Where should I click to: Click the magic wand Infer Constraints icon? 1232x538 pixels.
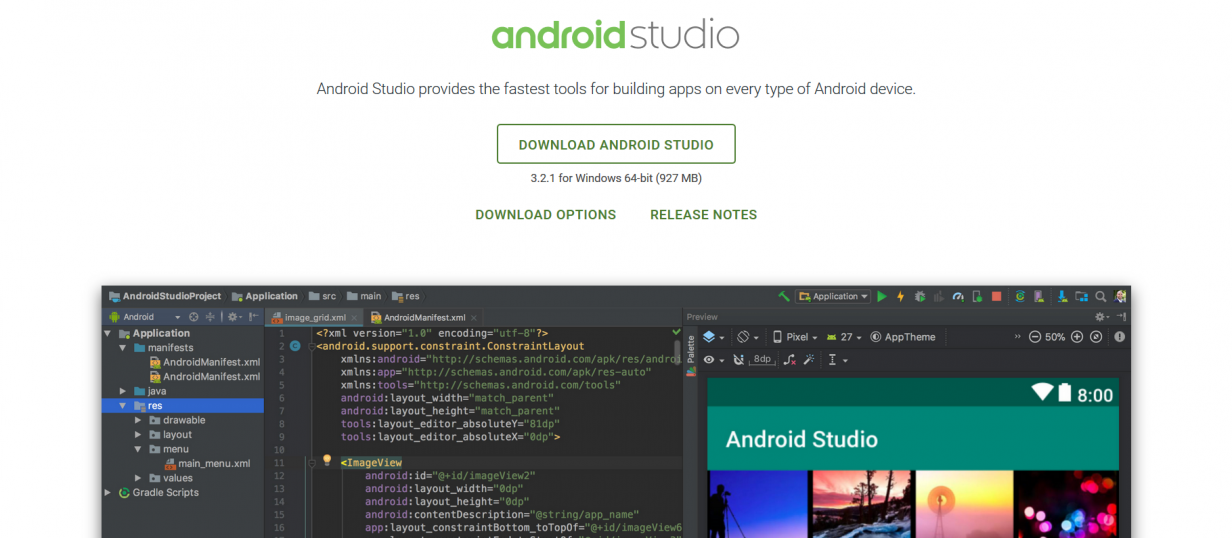pos(808,360)
